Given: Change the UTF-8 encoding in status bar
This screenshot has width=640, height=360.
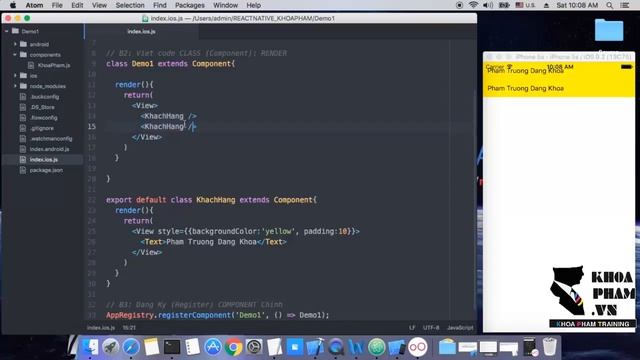Looking at the screenshot, I should pyautogui.click(x=431, y=327).
